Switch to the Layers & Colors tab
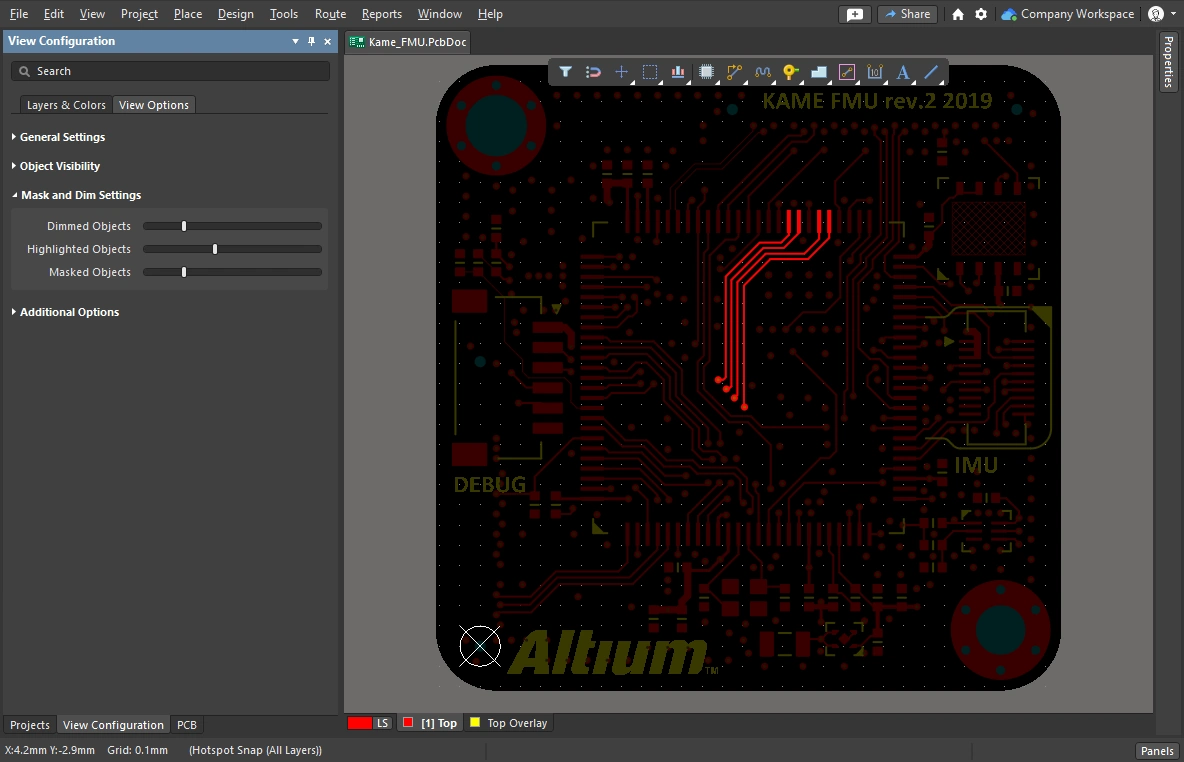The height and width of the screenshot is (762, 1184). 66,105
